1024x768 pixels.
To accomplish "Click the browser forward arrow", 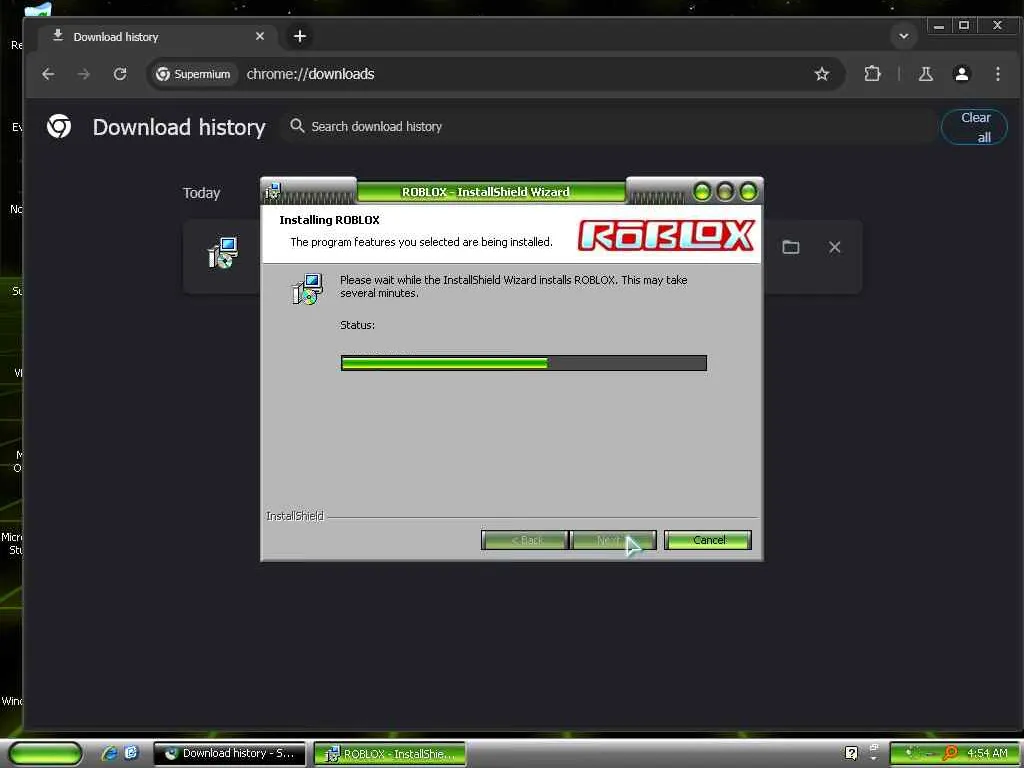I will (84, 74).
